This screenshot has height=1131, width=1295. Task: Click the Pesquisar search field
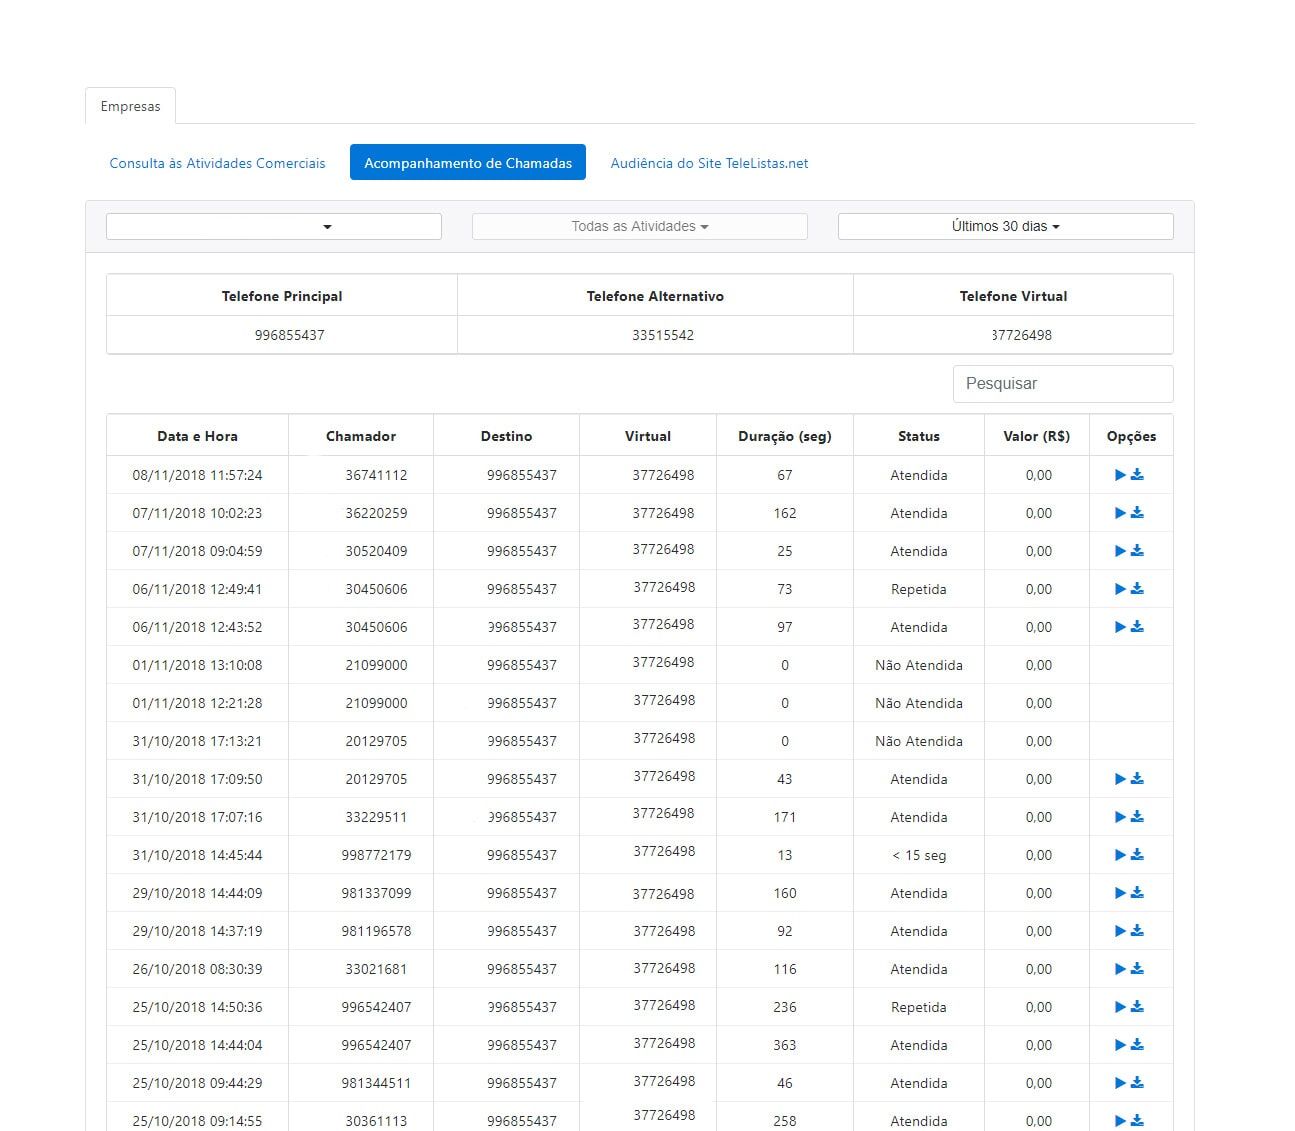(1062, 384)
